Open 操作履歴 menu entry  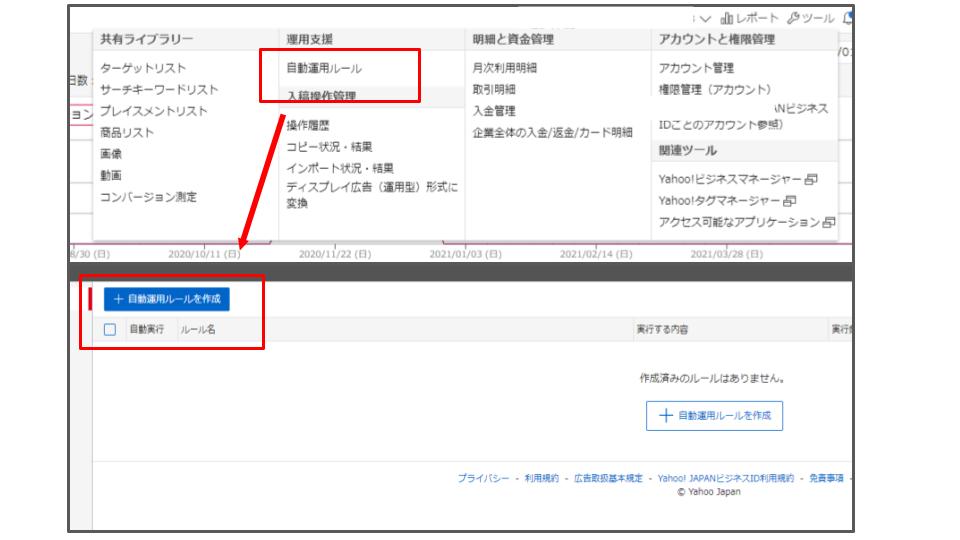coord(307,126)
